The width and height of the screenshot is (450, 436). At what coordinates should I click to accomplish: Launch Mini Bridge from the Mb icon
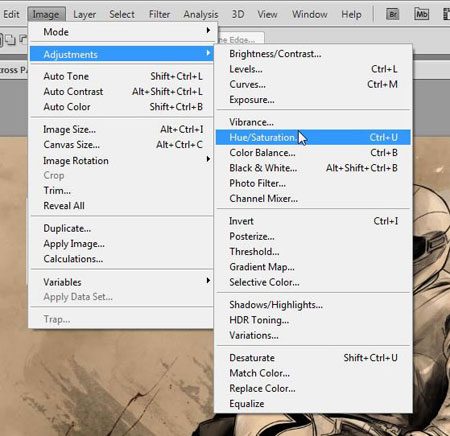[x=421, y=14]
